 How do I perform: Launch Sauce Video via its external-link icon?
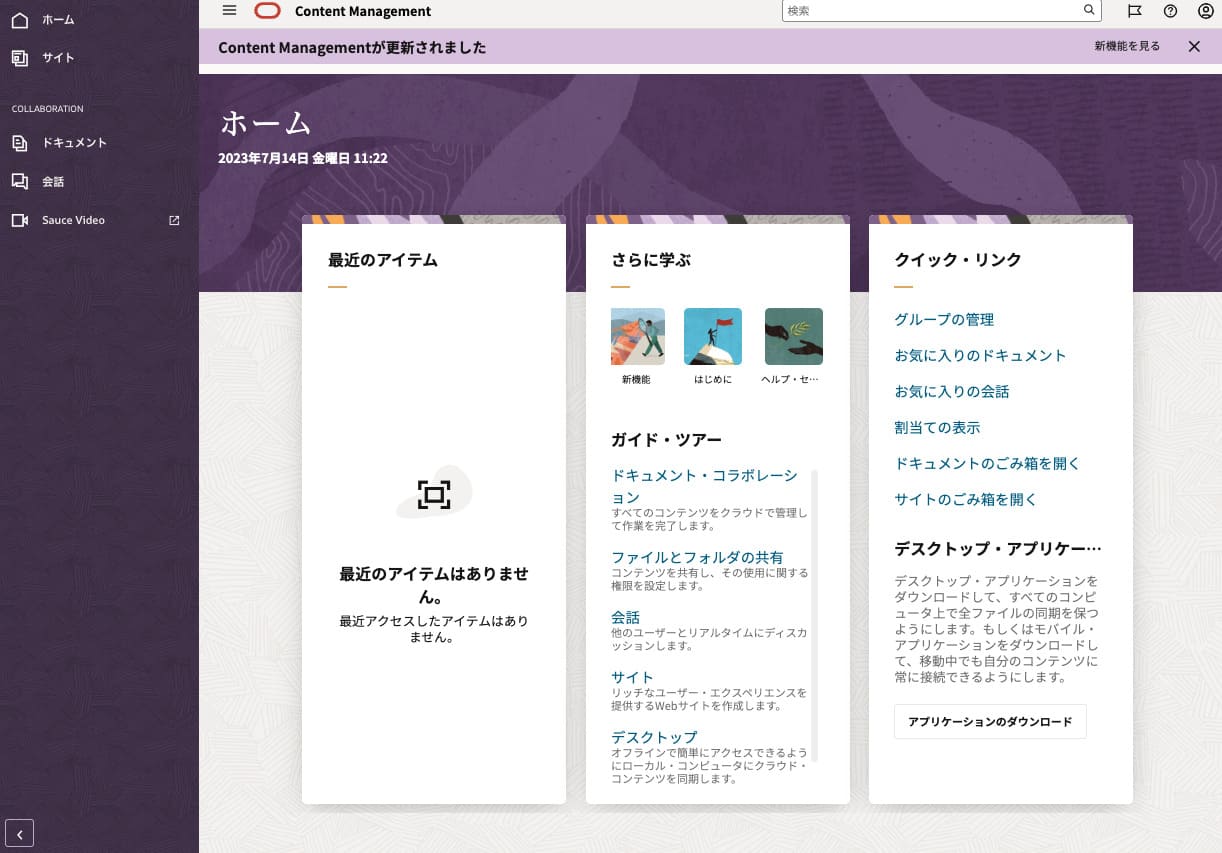pos(174,220)
